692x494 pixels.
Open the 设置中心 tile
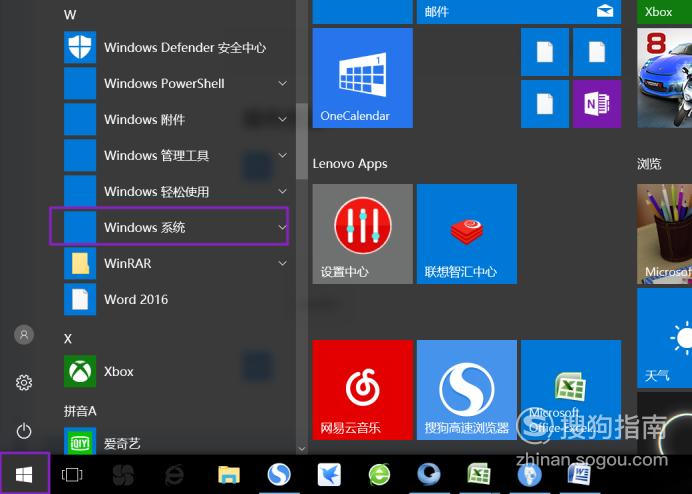pos(363,234)
